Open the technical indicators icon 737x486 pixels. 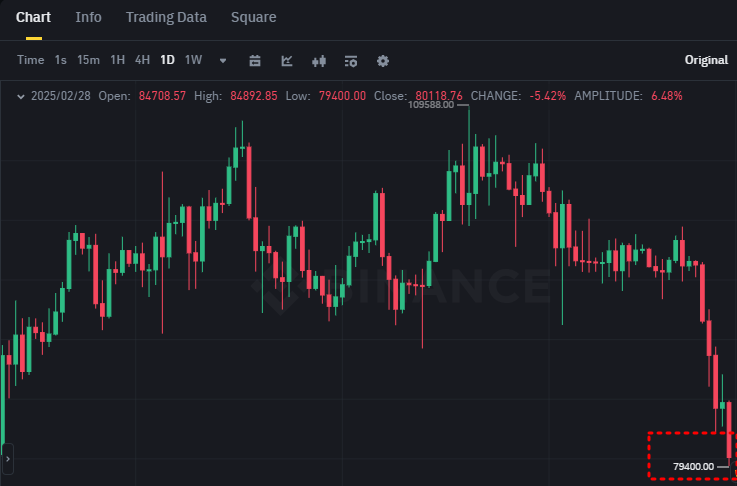tap(287, 61)
